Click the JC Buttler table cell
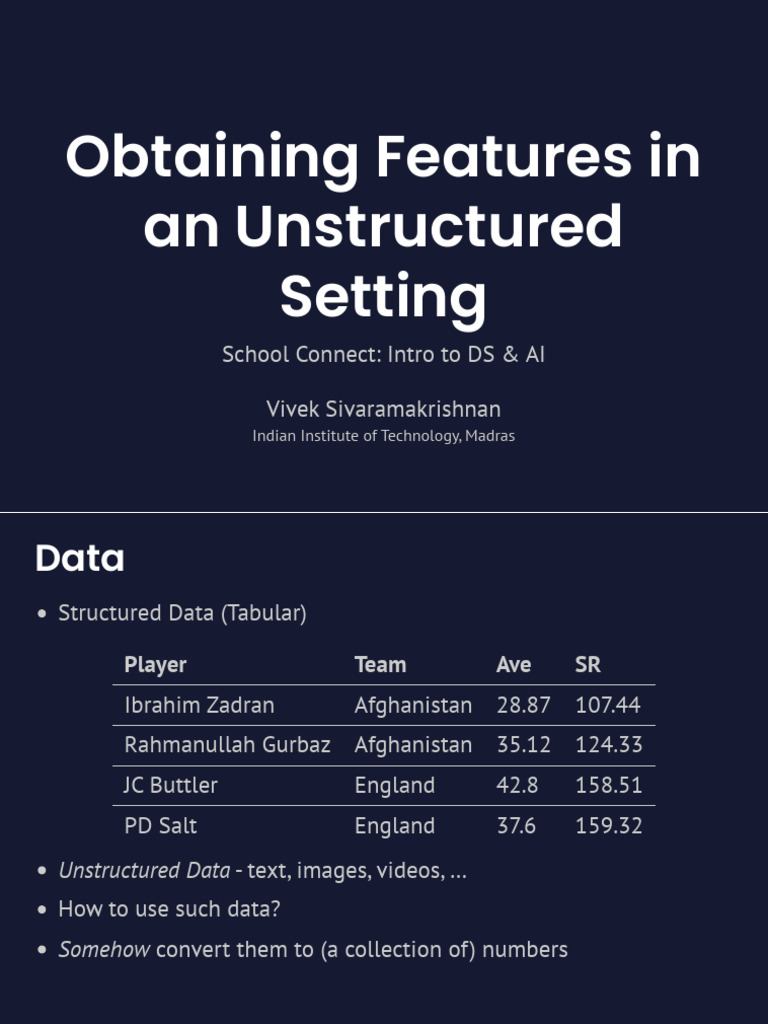 [x=170, y=785]
